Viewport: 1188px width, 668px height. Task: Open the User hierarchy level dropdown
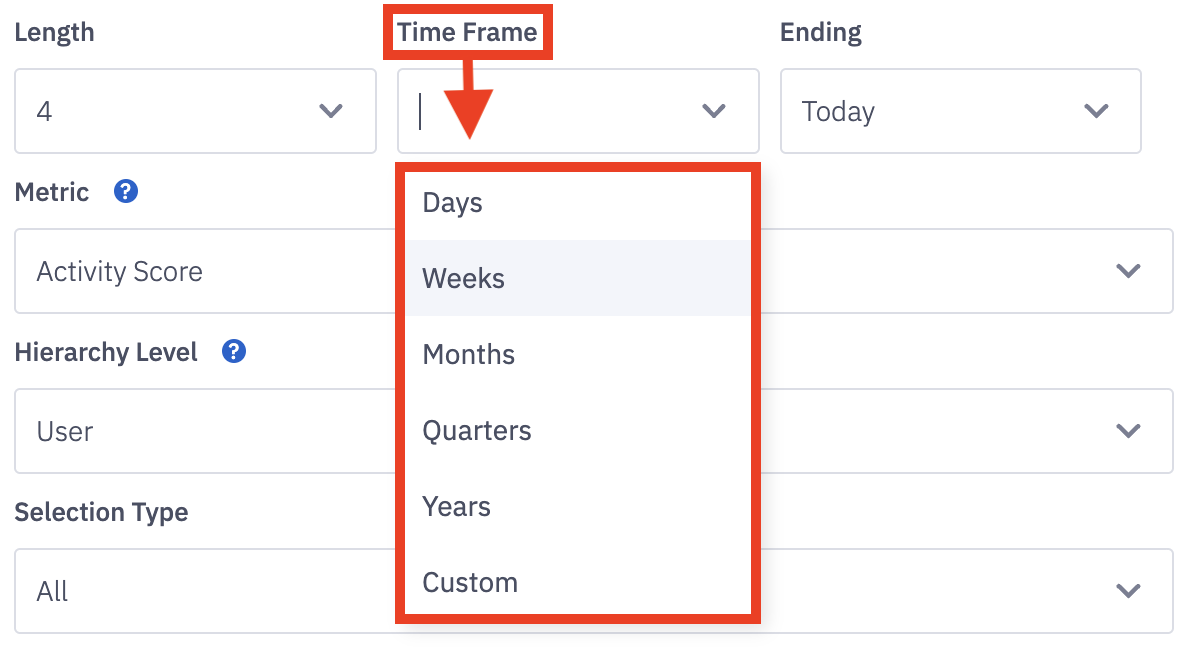click(x=594, y=431)
